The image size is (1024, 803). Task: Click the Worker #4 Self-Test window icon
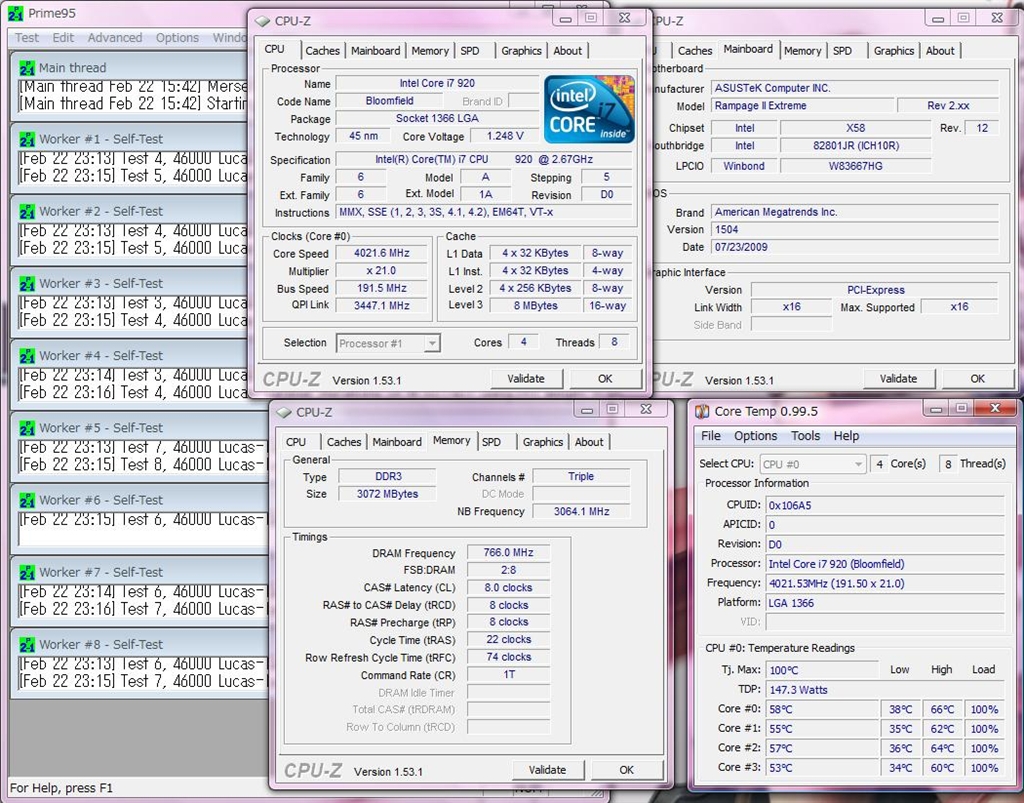click(x=27, y=356)
